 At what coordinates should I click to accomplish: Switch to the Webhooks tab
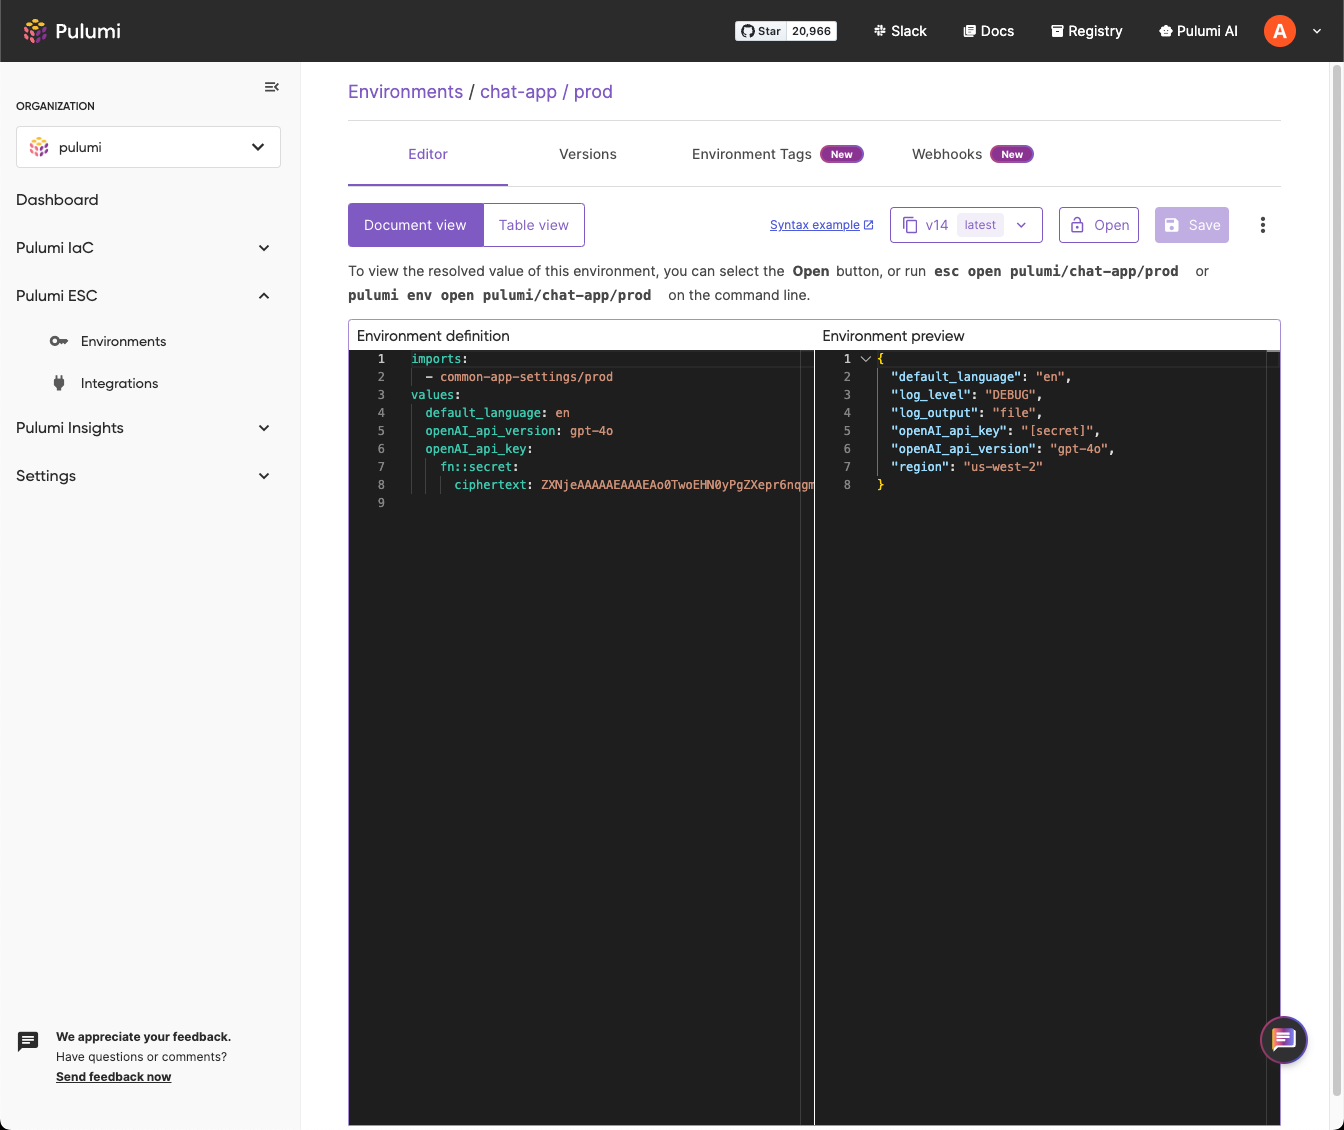coord(972,154)
